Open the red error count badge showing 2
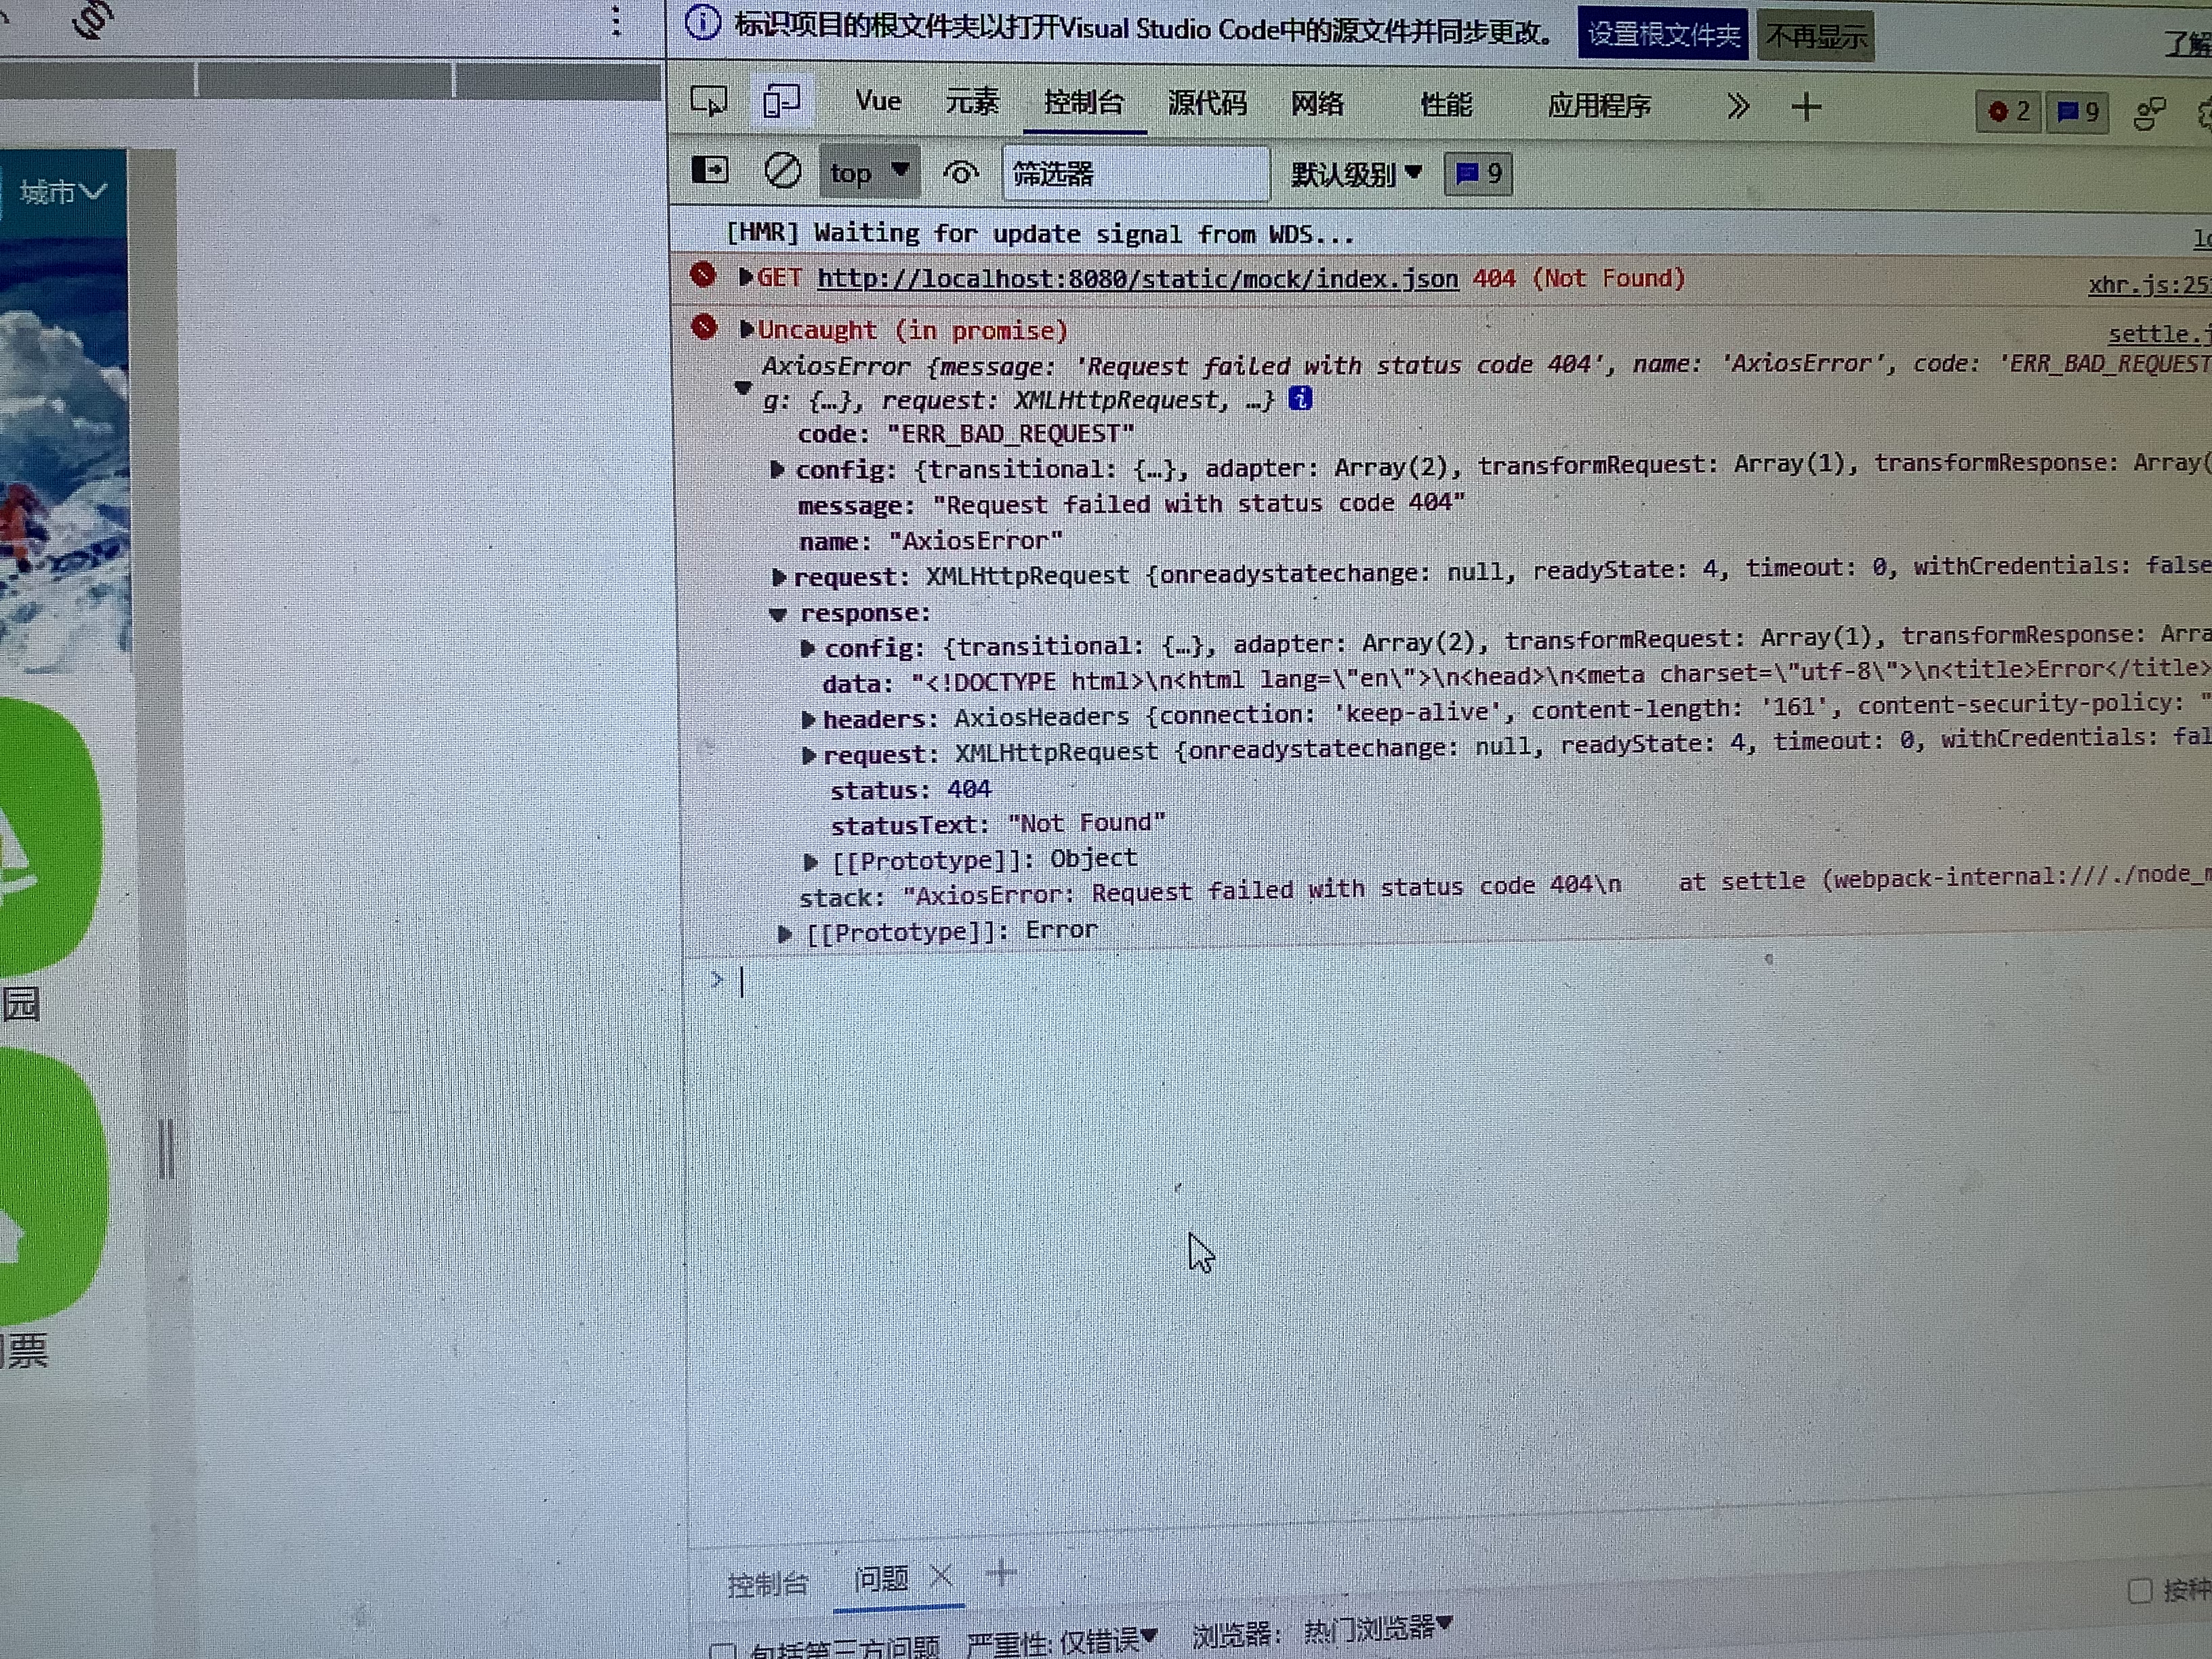Image resolution: width=2212 pixels, height=1659 pixels. tap(2008, 111)
